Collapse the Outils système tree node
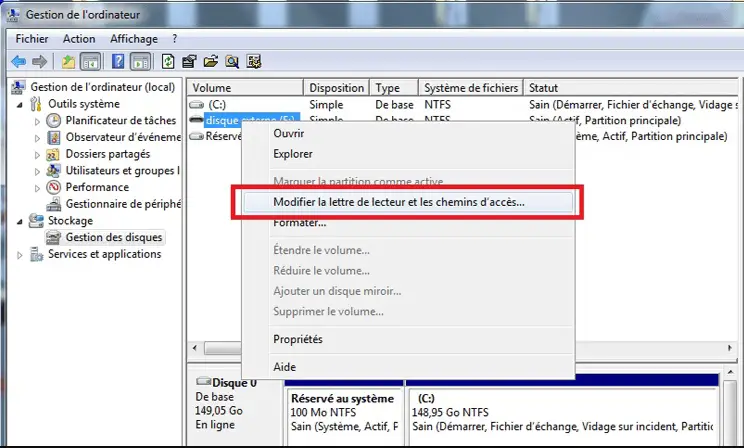The width and height of the screenshot is (744, 448). (19, 104)
